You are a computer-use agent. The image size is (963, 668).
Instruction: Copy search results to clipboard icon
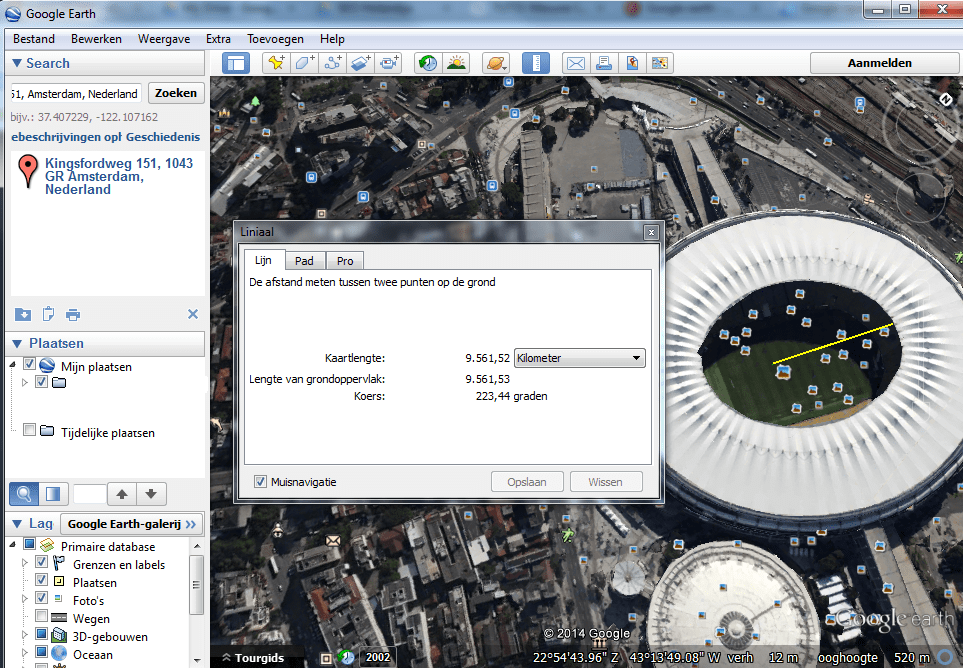click(48, 314)
